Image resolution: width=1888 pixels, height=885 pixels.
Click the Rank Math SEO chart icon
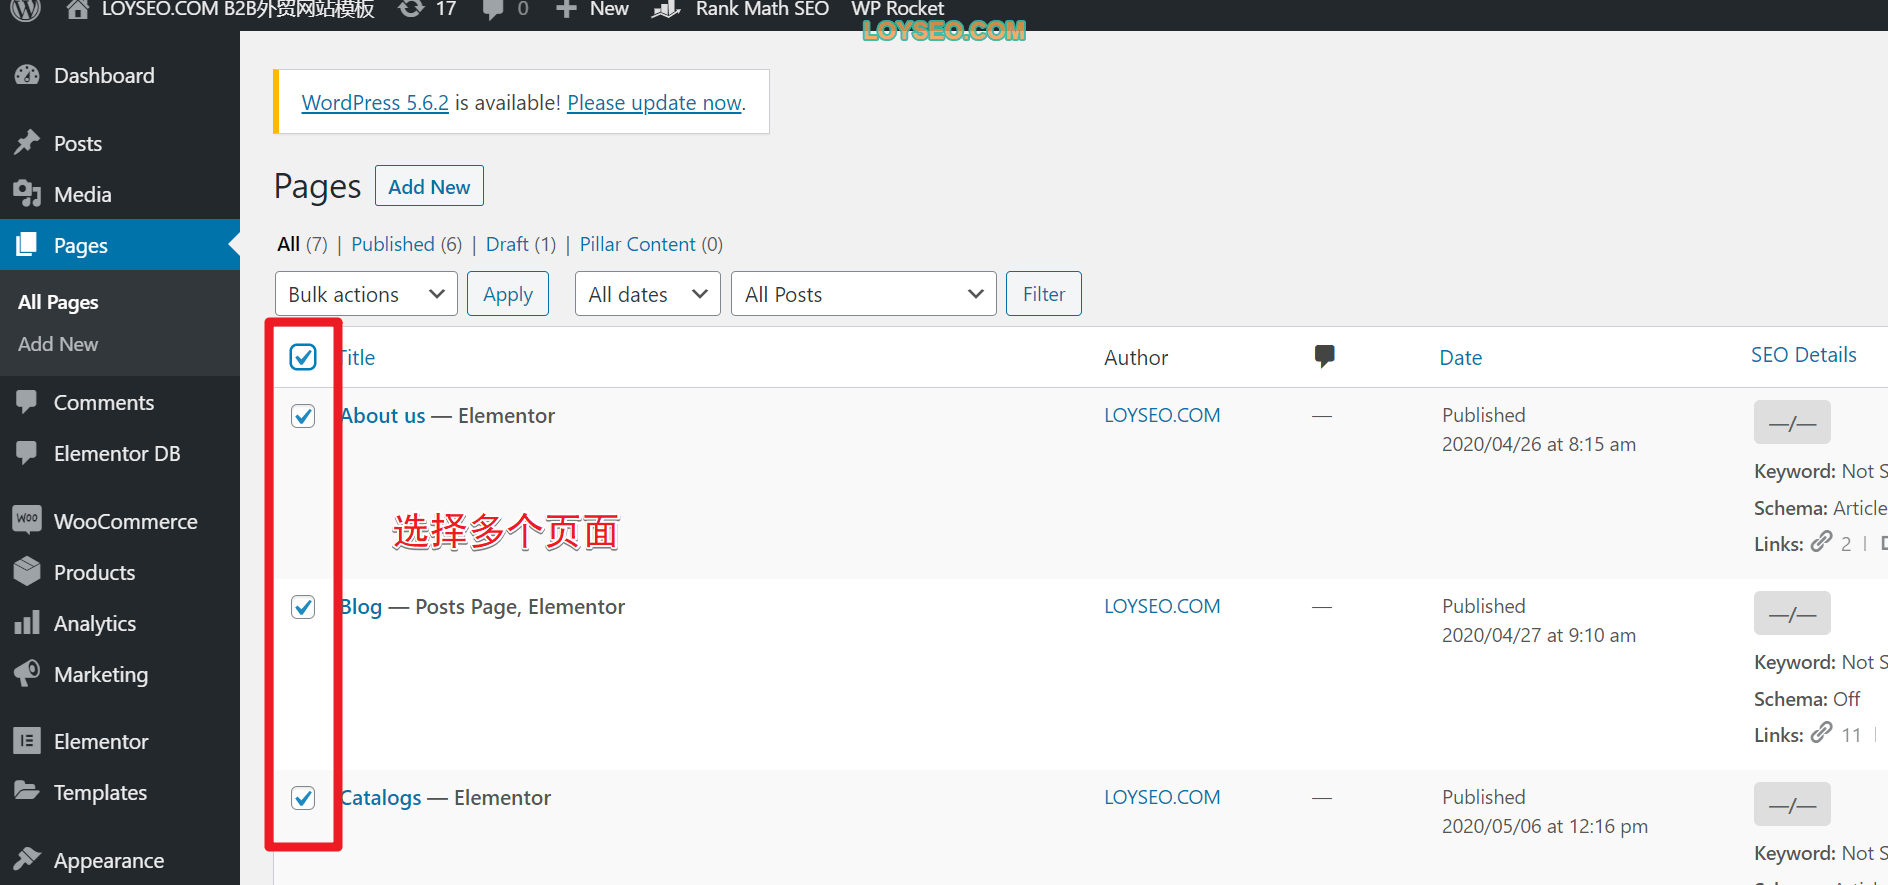point(666,9)
